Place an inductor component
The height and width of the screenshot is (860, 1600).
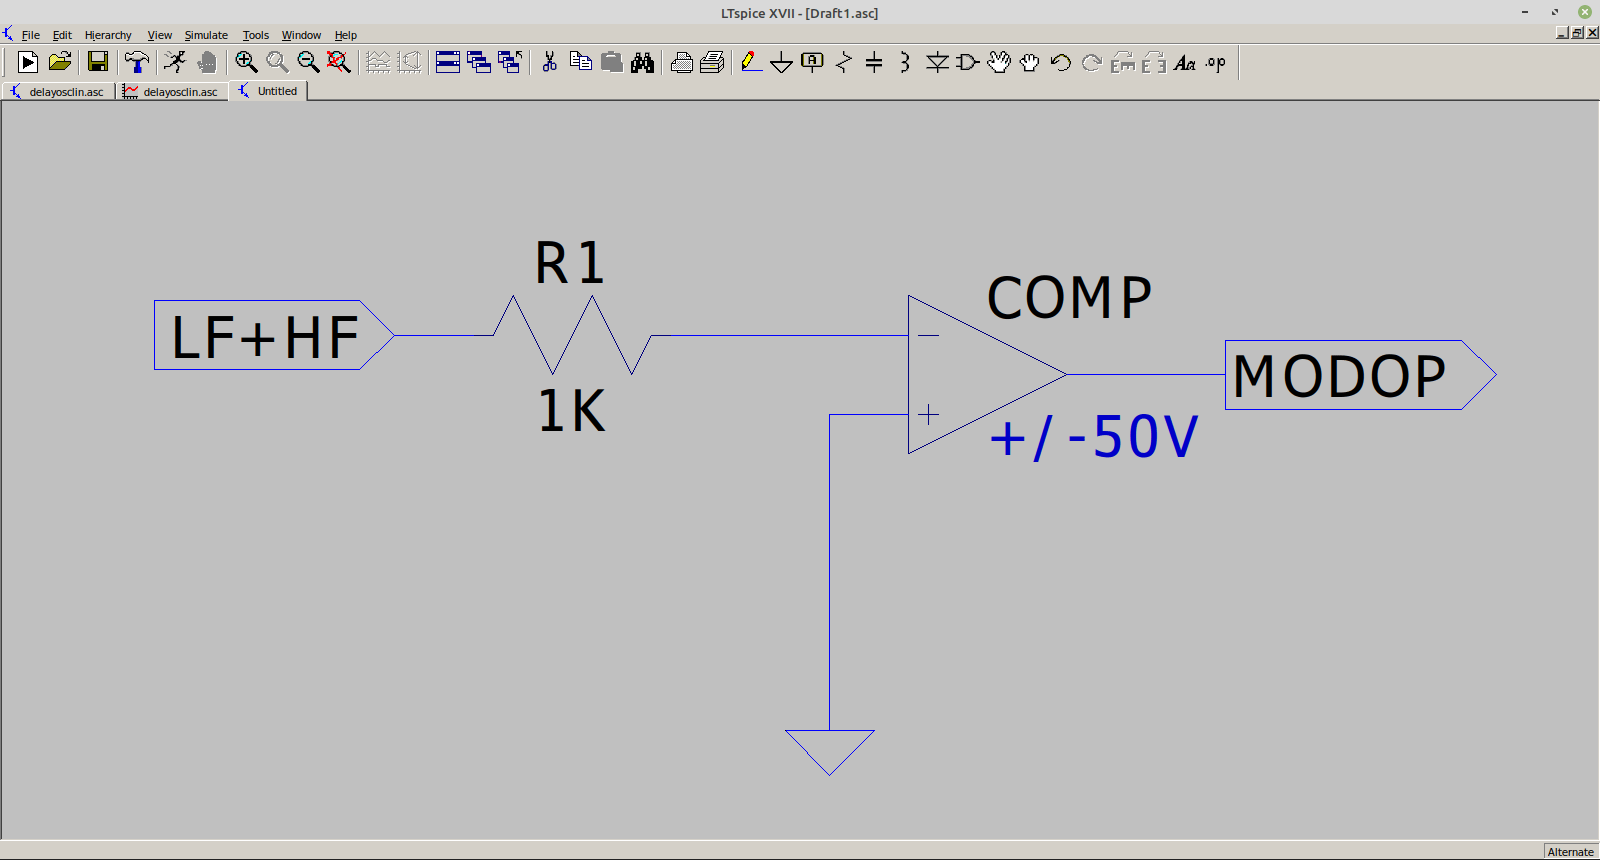click(905, 62)
